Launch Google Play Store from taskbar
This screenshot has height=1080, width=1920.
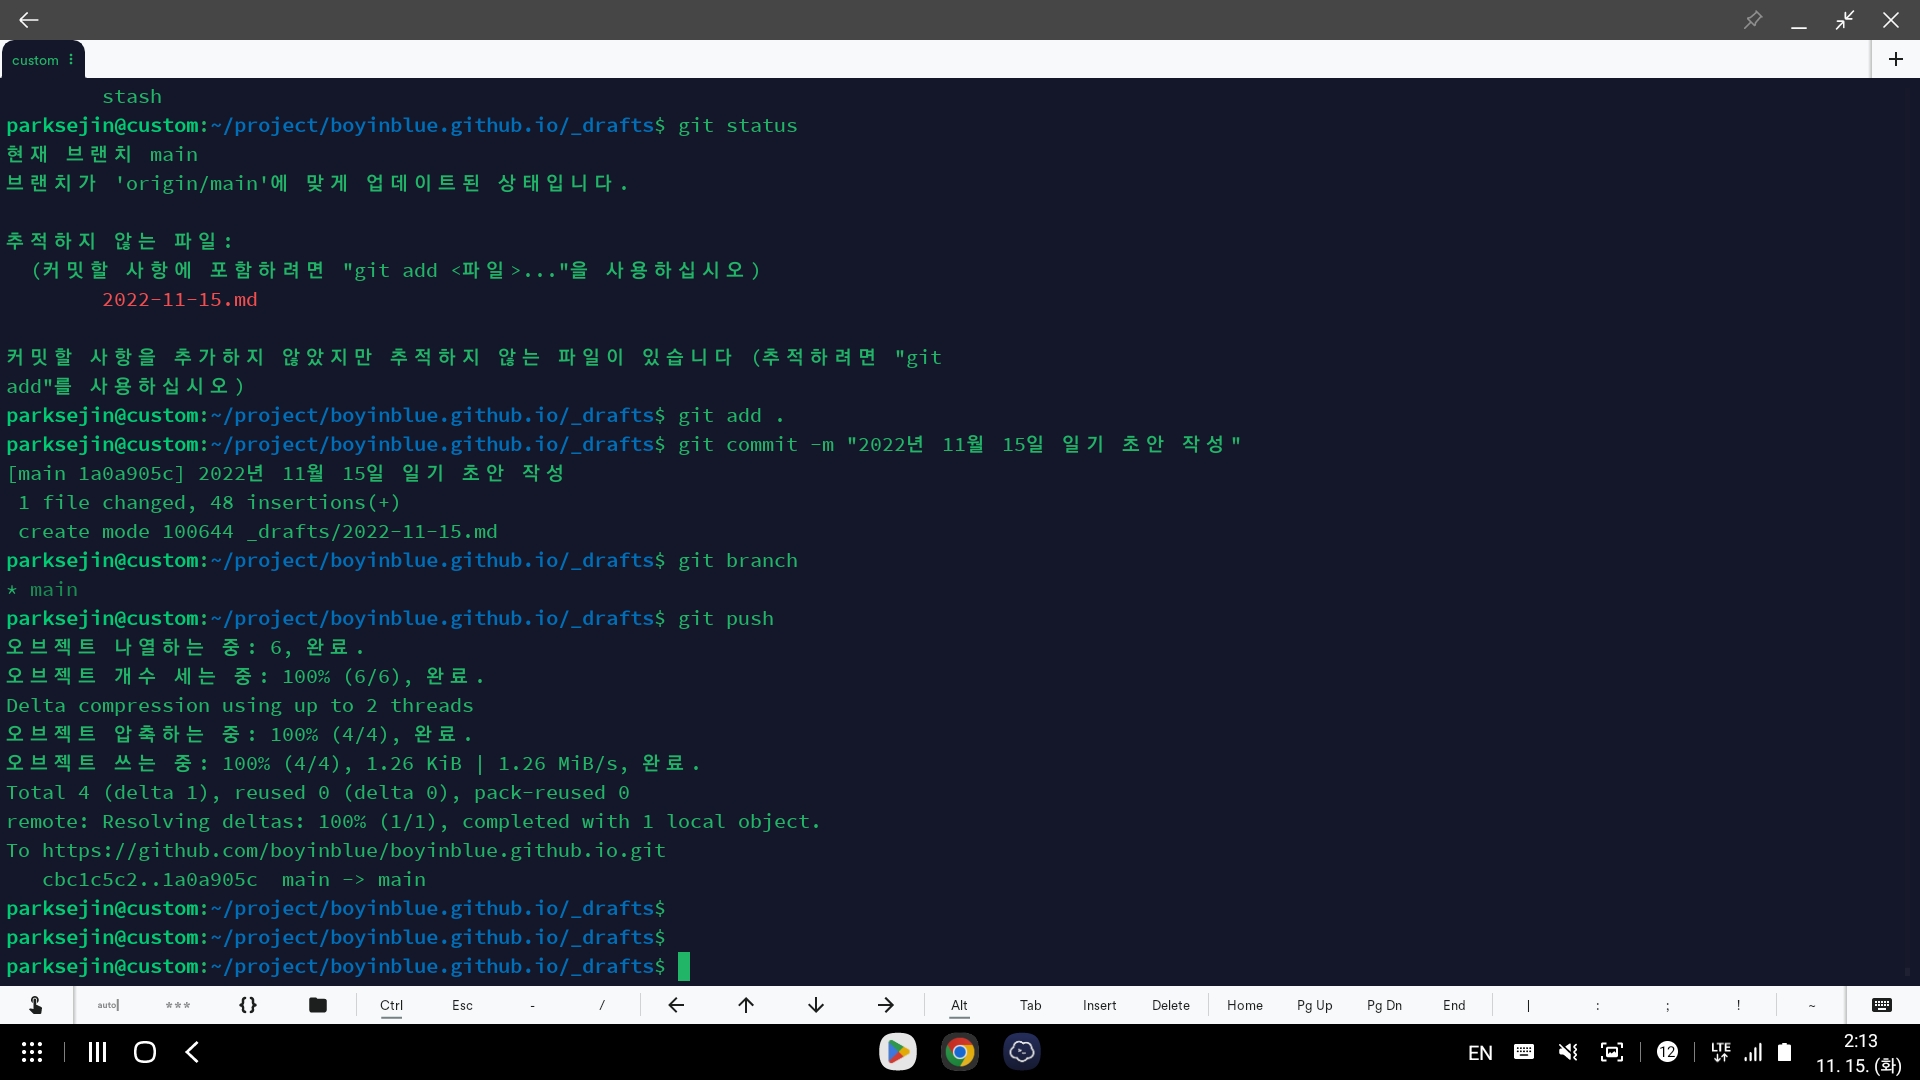tap(898, 1052)
